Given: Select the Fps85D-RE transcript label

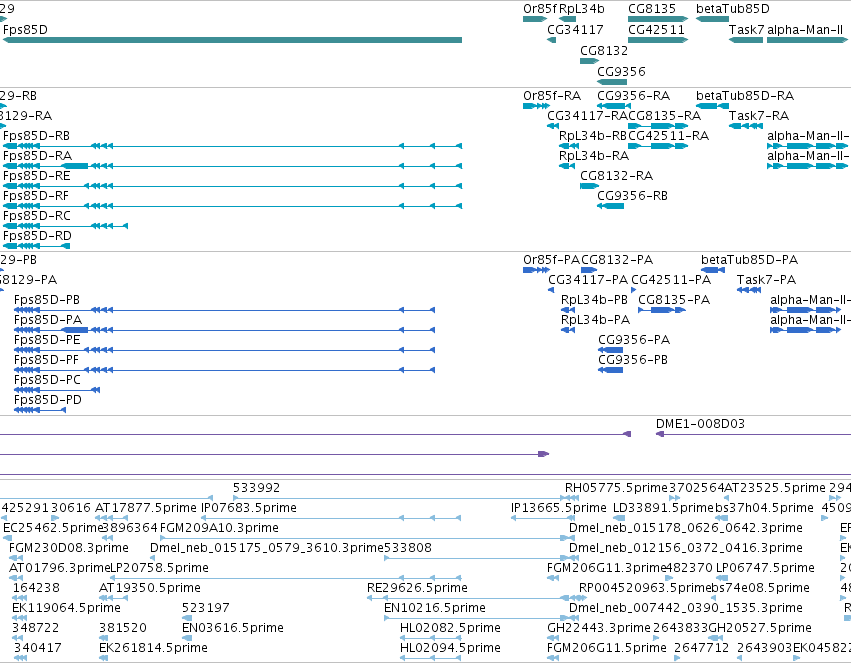Looking at the screenshot, I should click(x=36, y=176).
